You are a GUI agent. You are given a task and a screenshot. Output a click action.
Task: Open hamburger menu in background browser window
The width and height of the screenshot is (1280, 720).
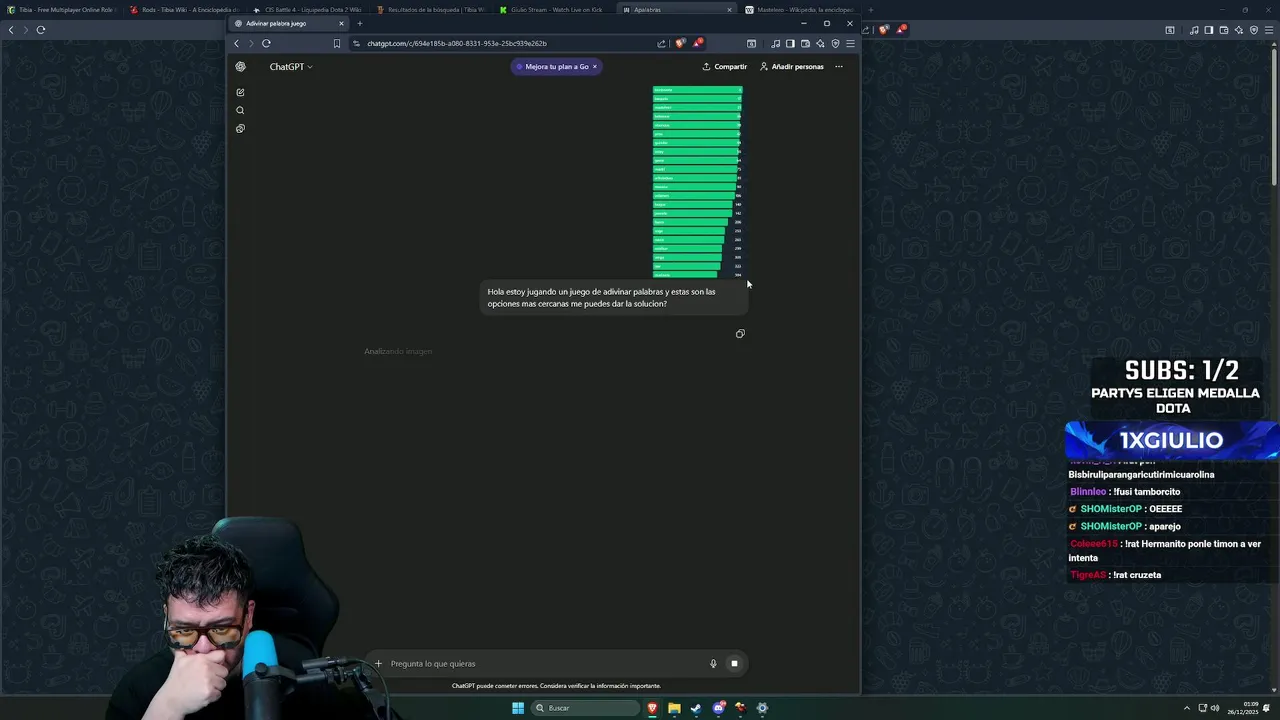pos(1269,30)
